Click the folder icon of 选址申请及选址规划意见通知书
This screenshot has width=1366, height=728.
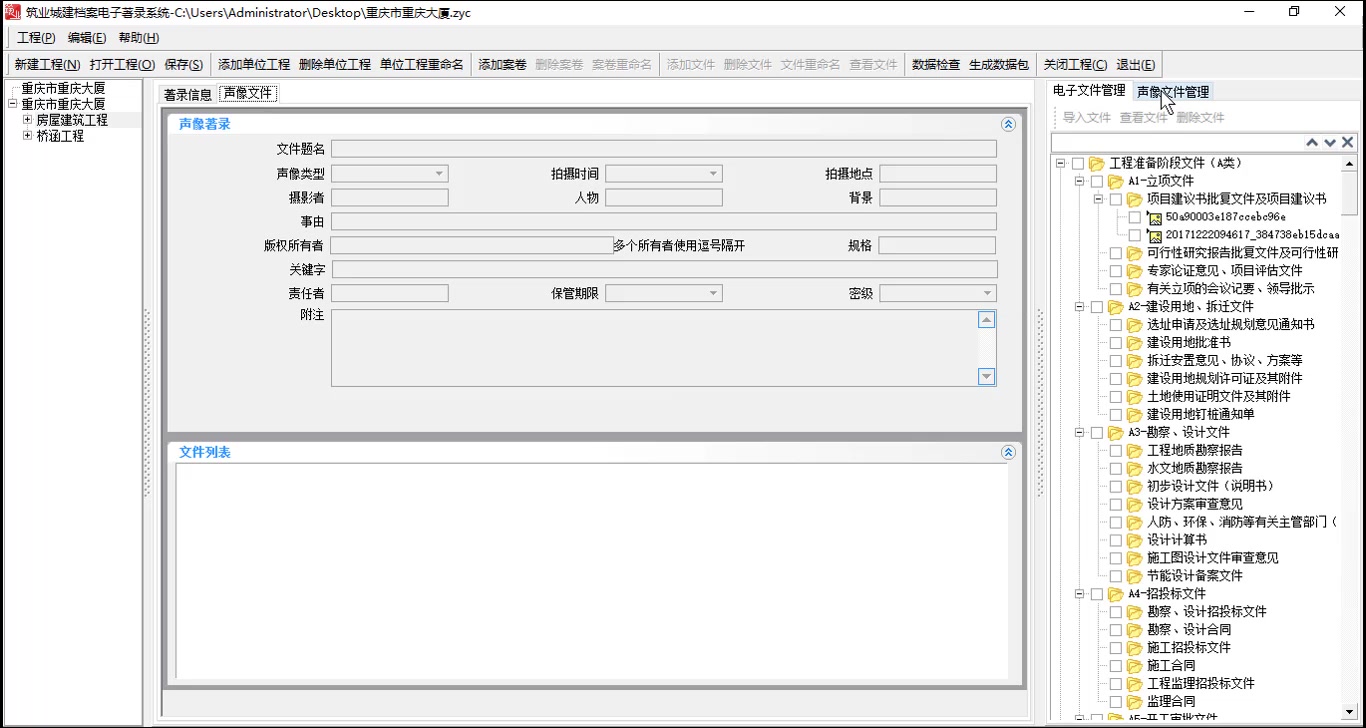point(1134,324)
